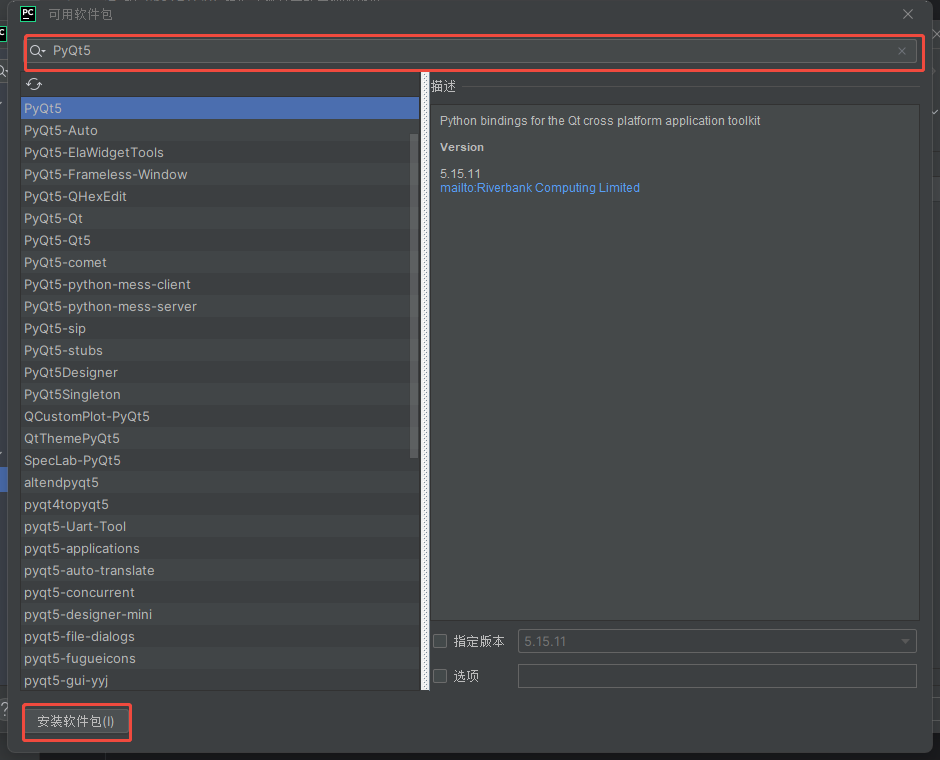940x760 pixels.
Task: Select the PyQt5-Qt package
Action: click(x=220, y=218)
